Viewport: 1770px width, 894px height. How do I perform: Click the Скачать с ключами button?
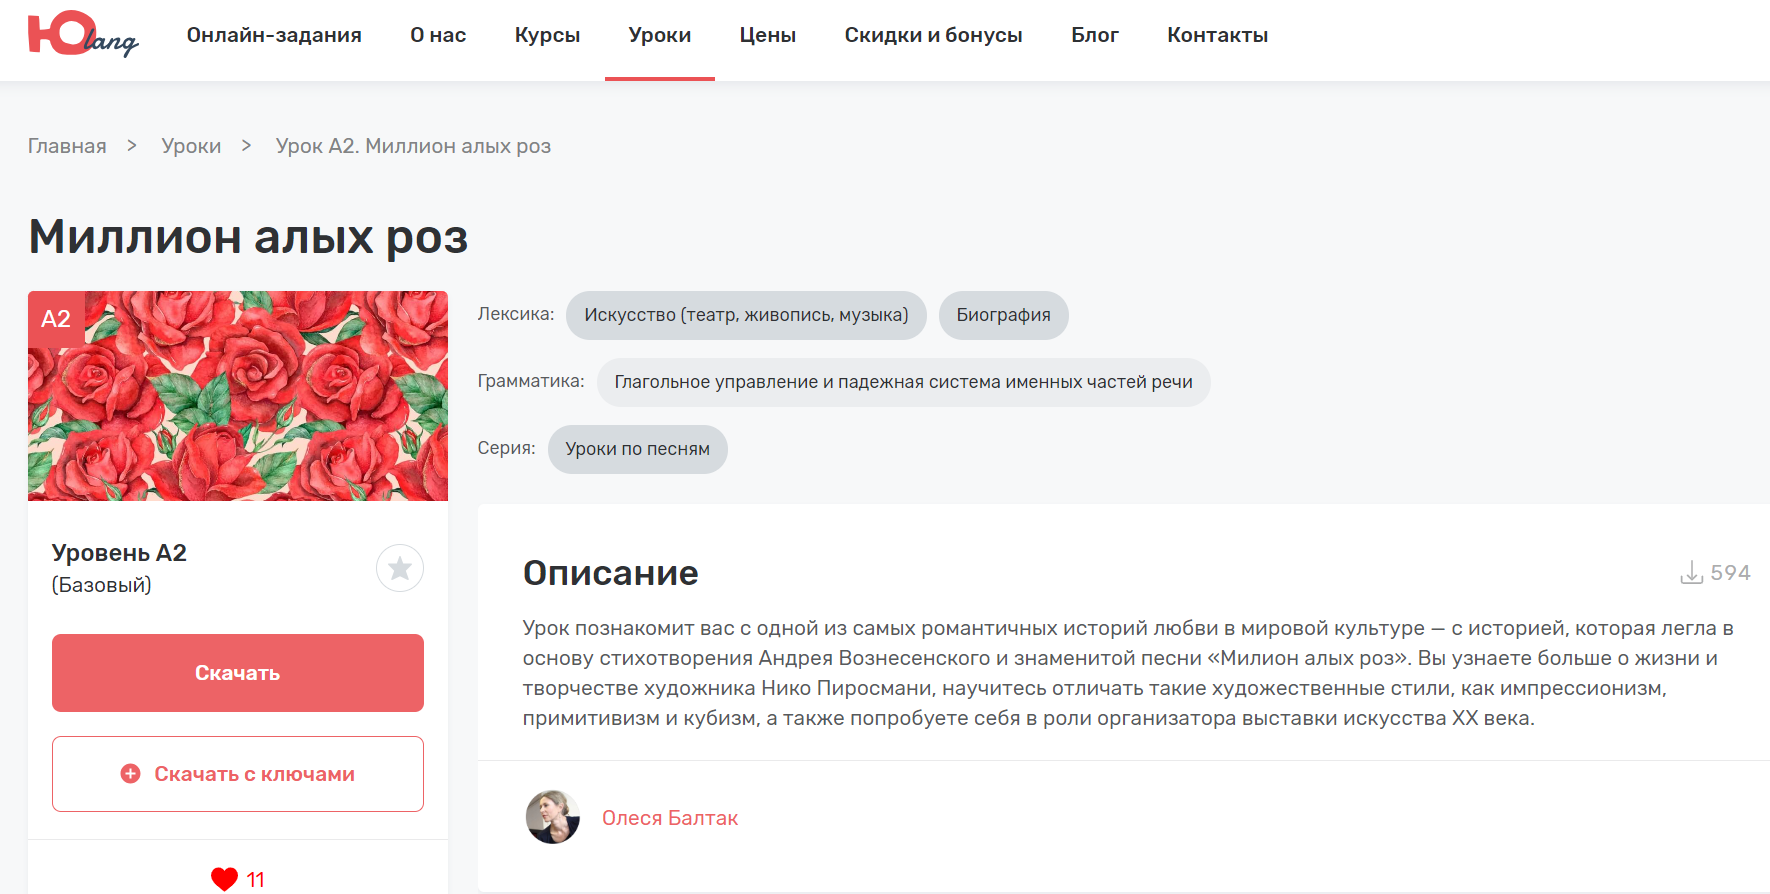coord(238,774)
